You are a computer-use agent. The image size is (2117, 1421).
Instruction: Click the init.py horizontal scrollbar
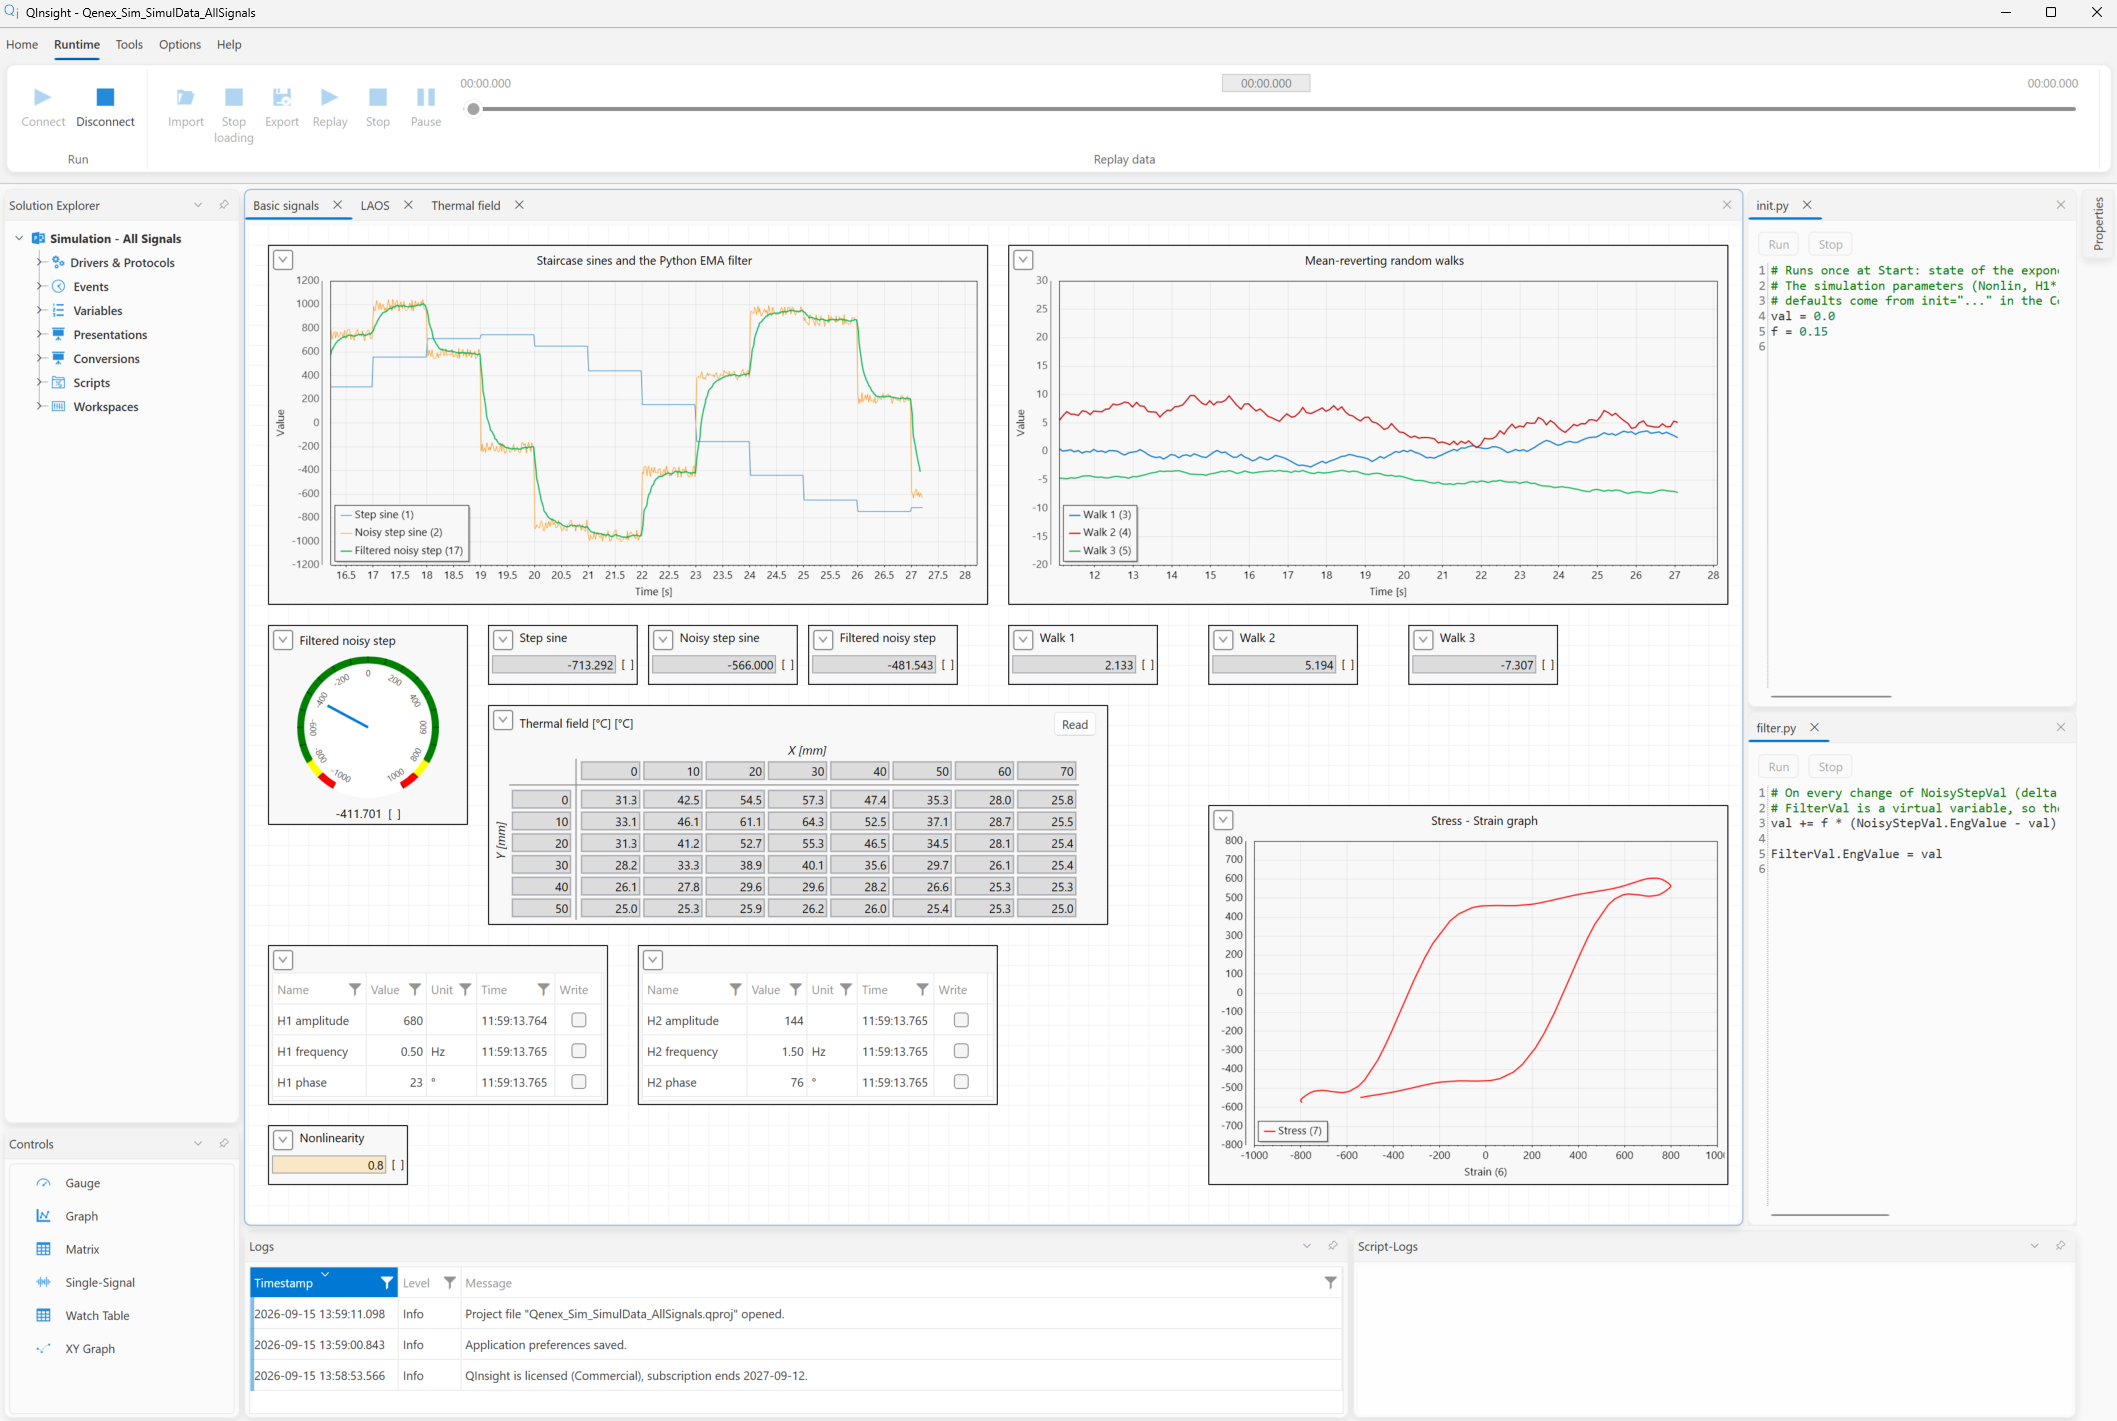(x=1830, y=696)
